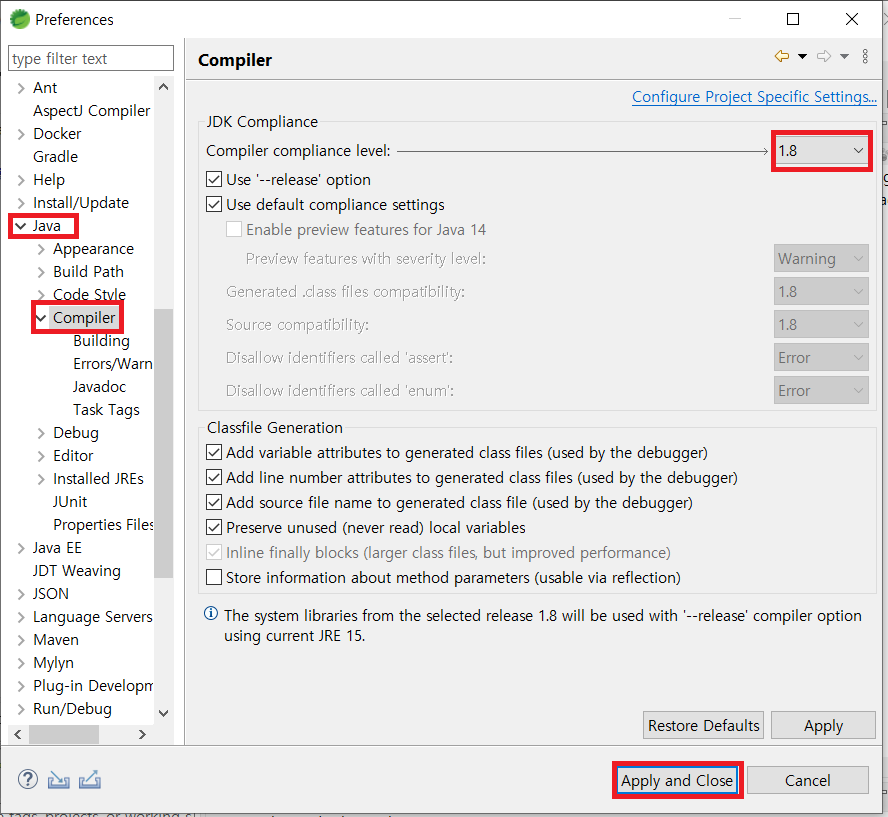Click the type filter text field
888x817 pixels.
point(91,58)
